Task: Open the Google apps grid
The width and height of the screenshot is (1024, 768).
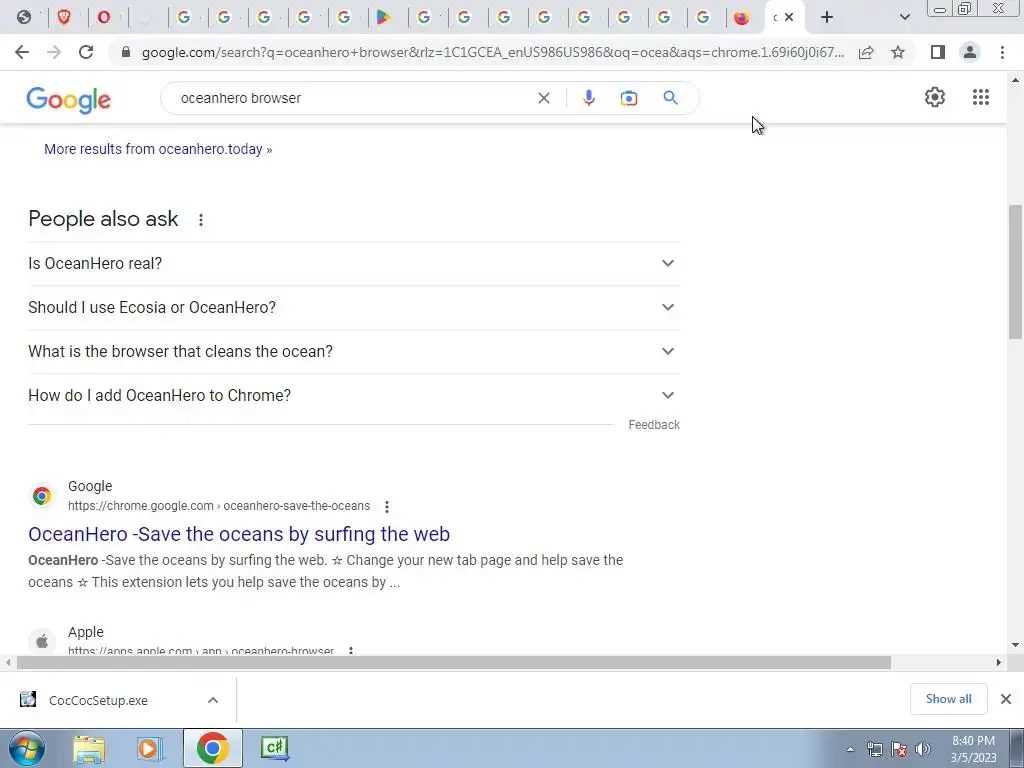Action: (x=980, y=97)
